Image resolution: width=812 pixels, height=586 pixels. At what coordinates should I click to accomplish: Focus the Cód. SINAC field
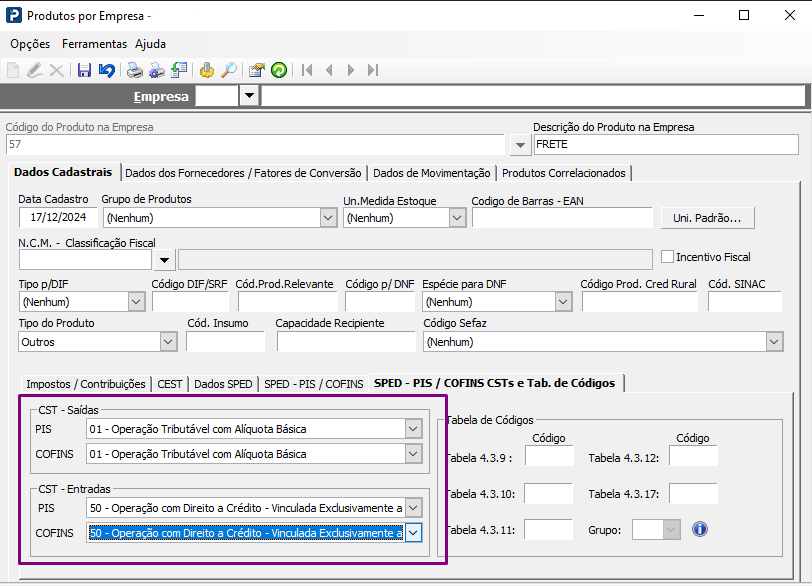tap(745, 302)
